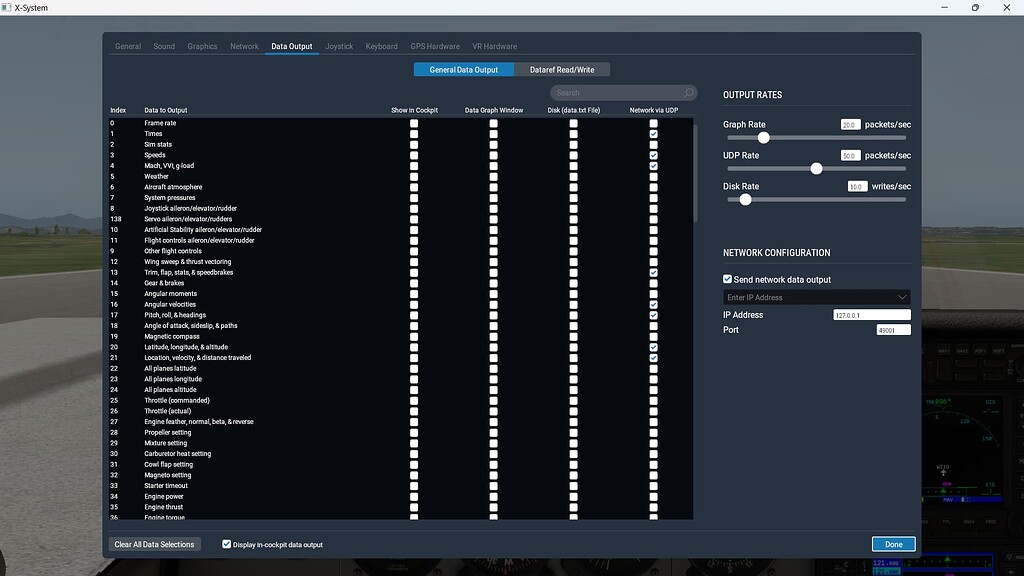Enable Speeds in Data Graph Window column
1024x576 pixels.
(493, 155)
